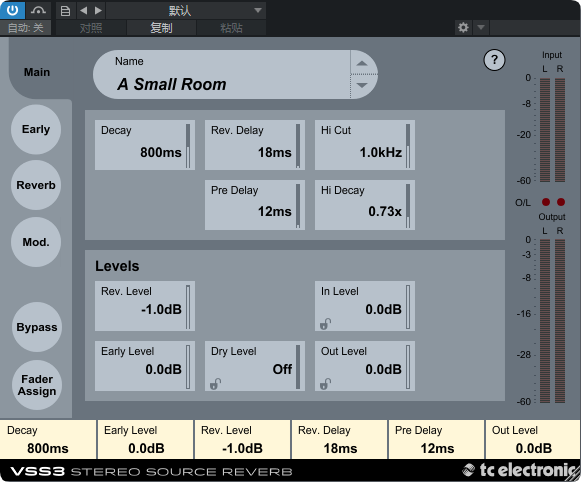Open the 默认 preset dropdown
Viewport: 581px width, 482px height.
click(186, 10)
